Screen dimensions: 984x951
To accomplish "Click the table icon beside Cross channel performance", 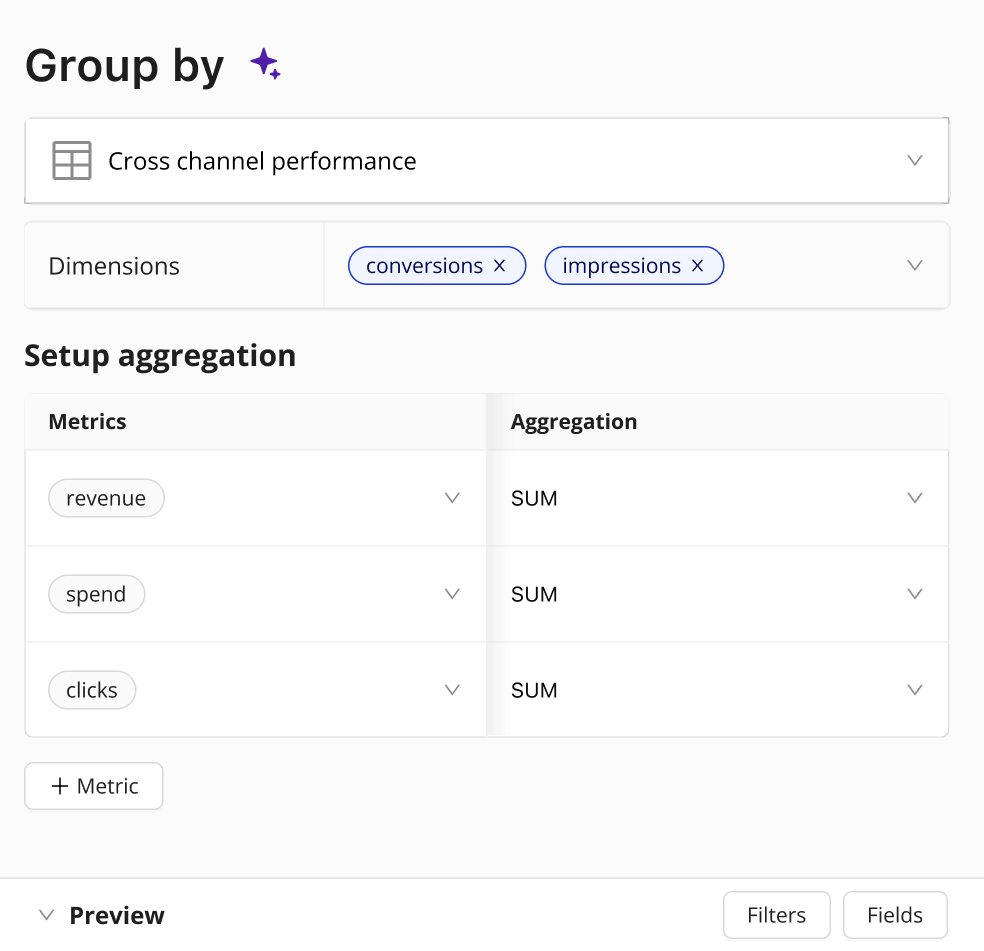I will pos(72,161).
